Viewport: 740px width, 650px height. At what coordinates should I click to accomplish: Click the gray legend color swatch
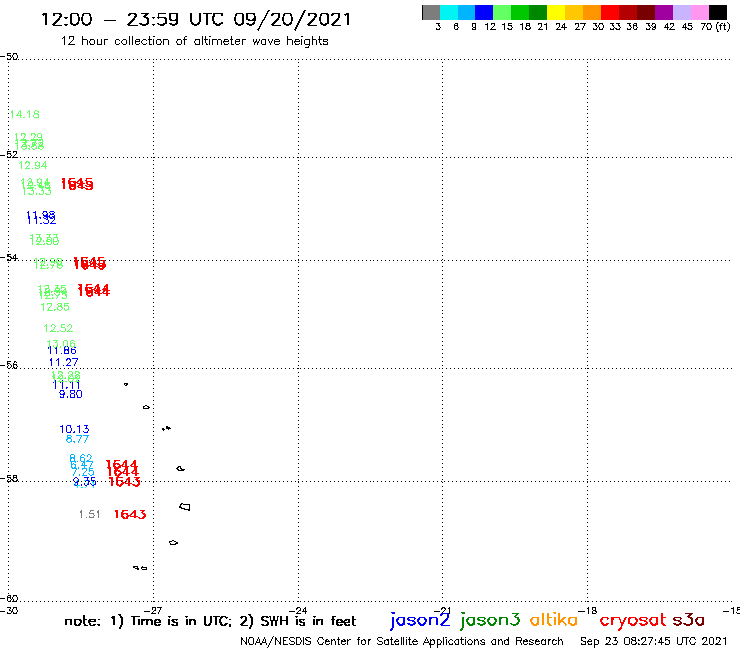431,12
